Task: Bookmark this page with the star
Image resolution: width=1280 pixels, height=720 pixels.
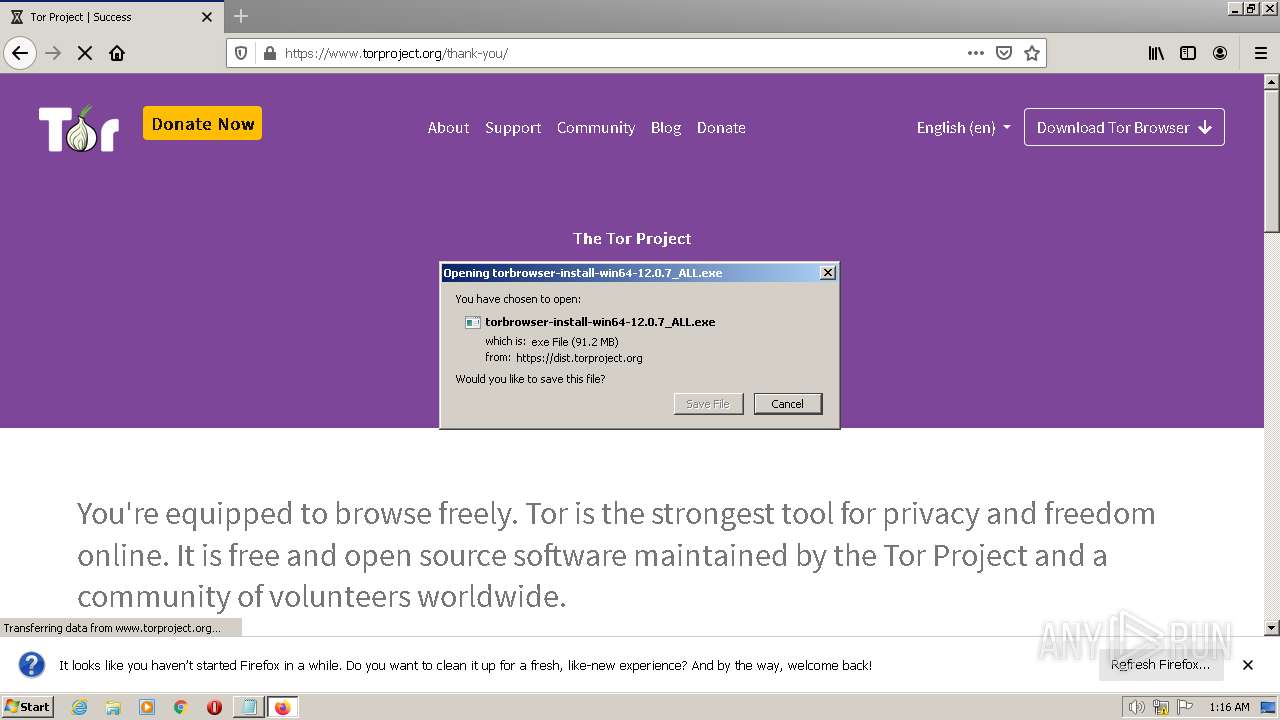Action: pyautogui.click(x=1032, y=53)
